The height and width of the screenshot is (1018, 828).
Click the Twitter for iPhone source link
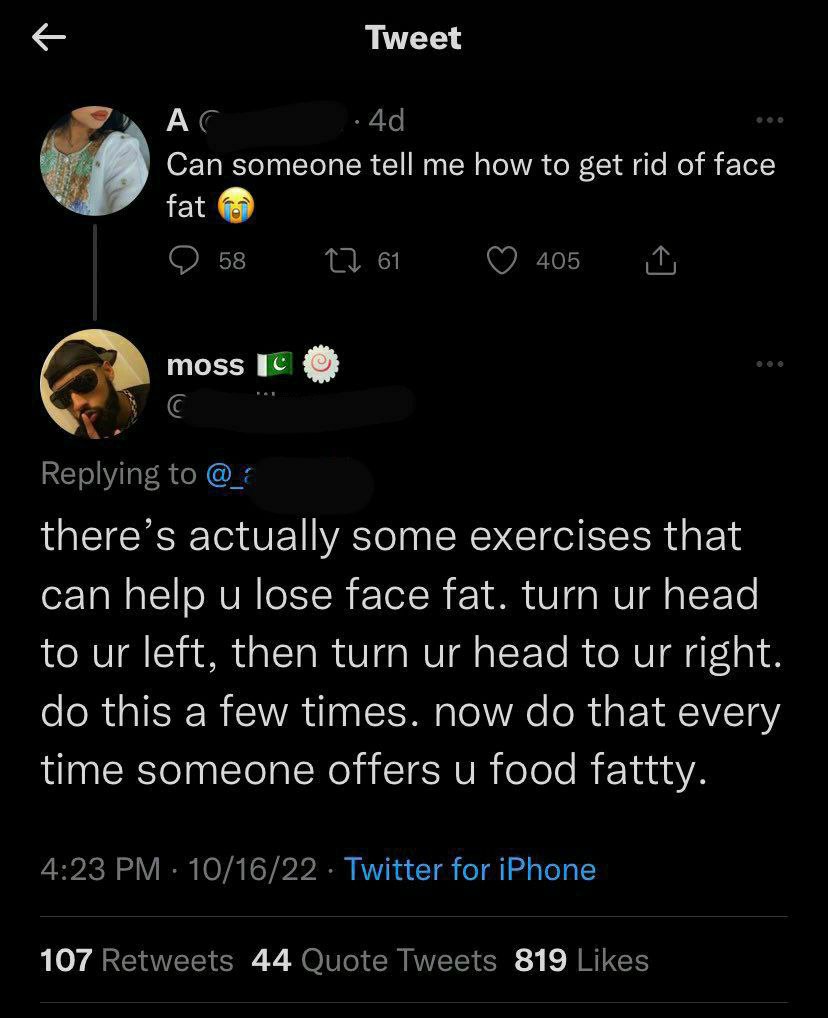tap(470, 869)
